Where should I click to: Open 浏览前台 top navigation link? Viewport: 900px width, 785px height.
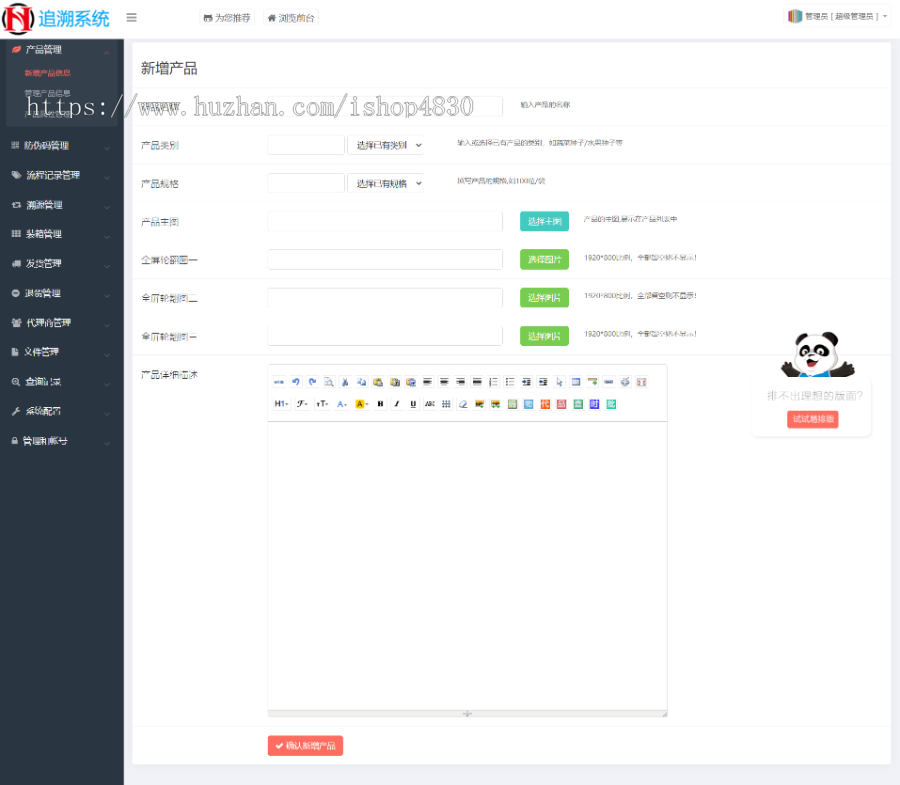pos(291,18)
